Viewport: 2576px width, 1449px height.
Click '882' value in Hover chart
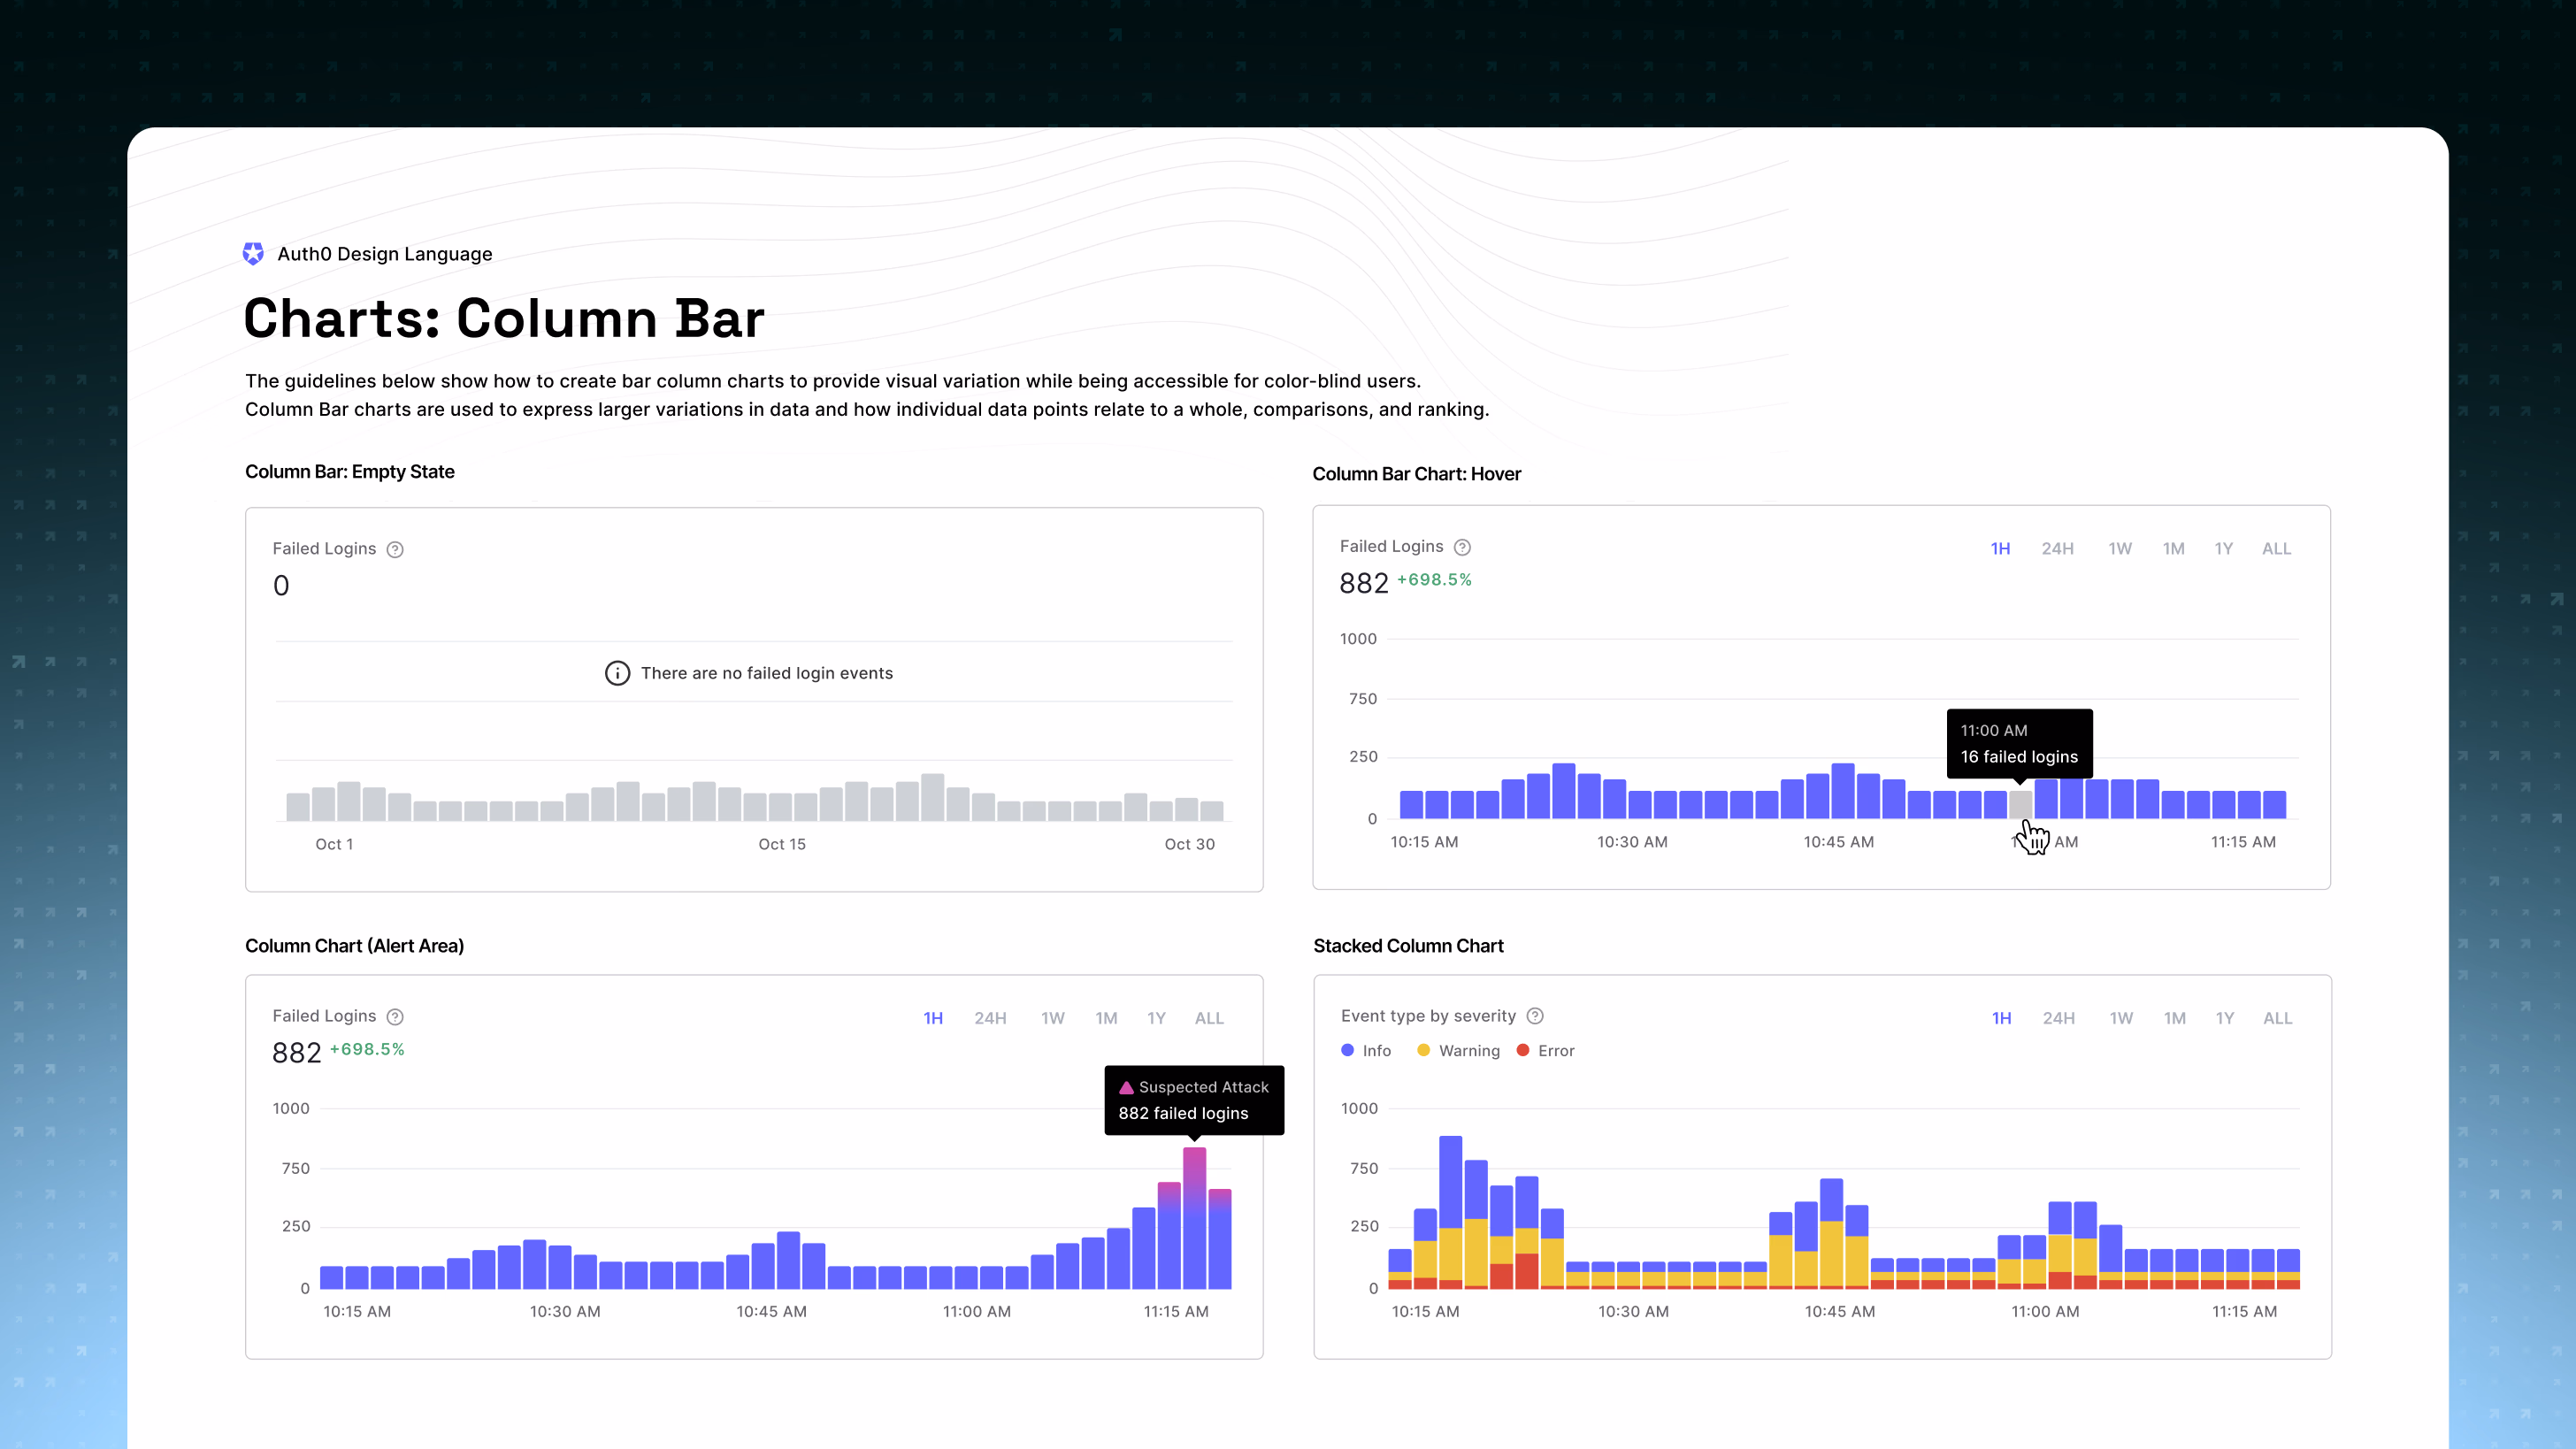pyautogui.click(x=1364, y=584)
